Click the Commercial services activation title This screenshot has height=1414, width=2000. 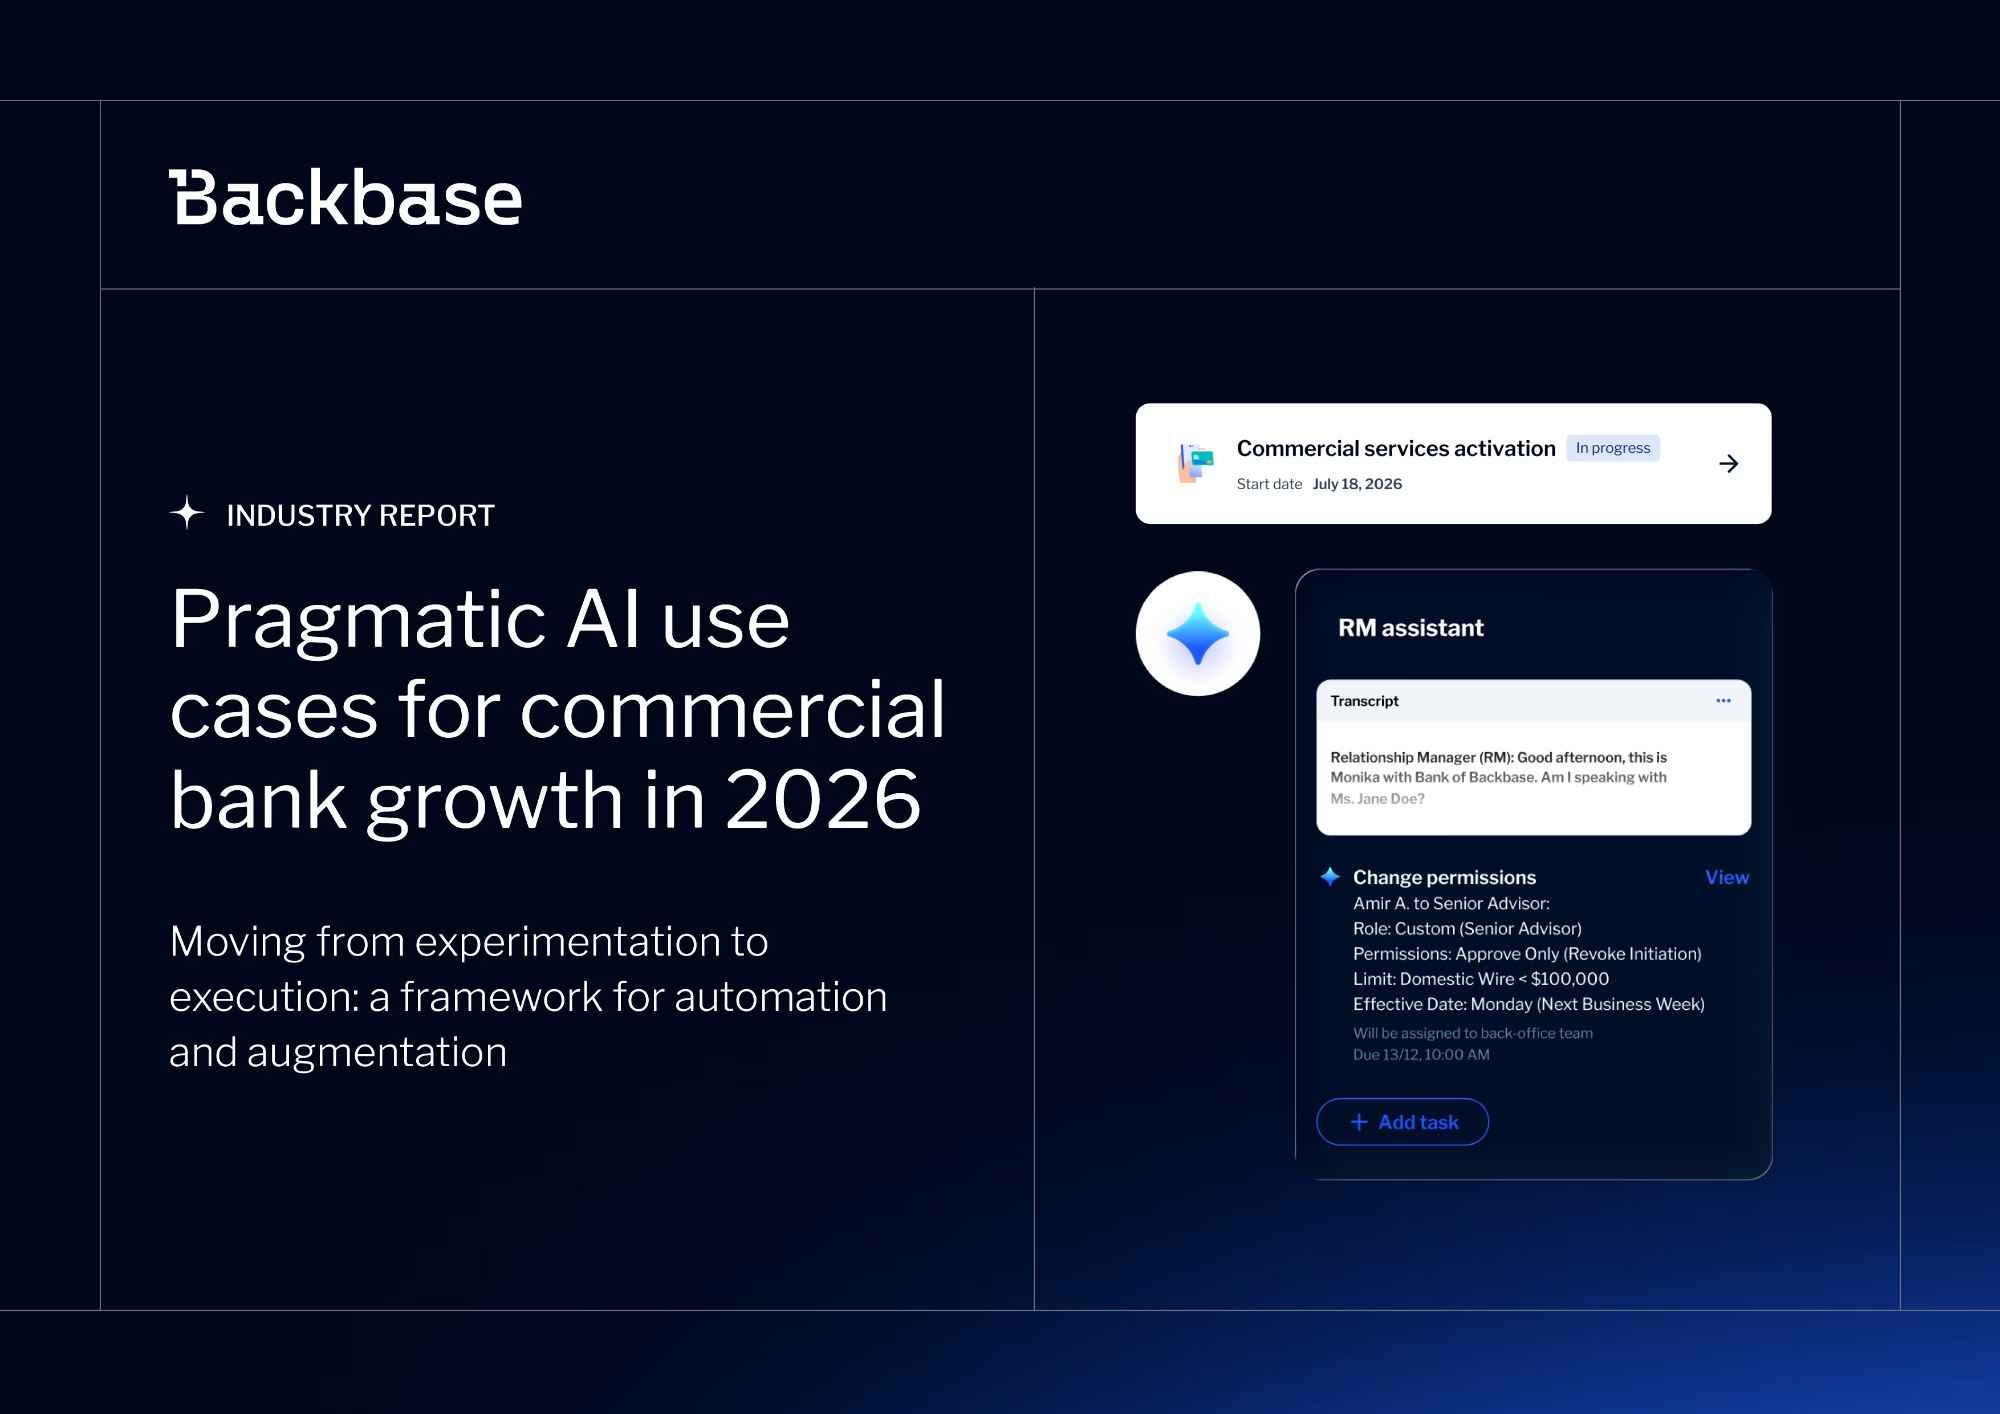click(x=1395, y=448)
